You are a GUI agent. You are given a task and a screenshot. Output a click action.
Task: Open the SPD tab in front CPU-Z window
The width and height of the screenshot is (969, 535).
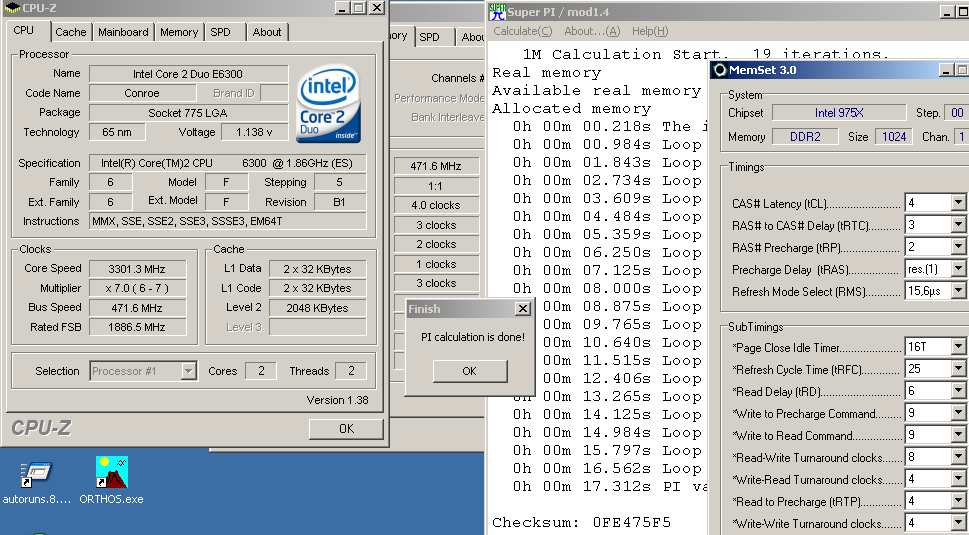220,32
